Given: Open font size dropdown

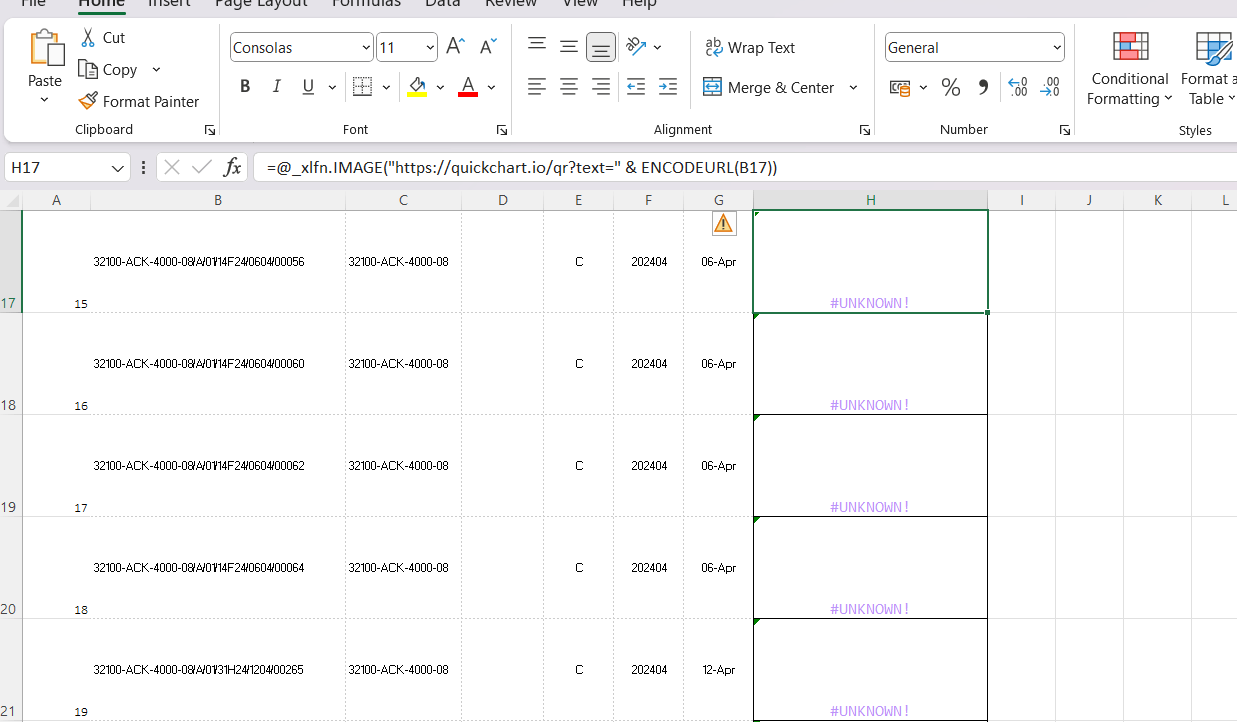Looking at the screenshot, I should (430, 47).
